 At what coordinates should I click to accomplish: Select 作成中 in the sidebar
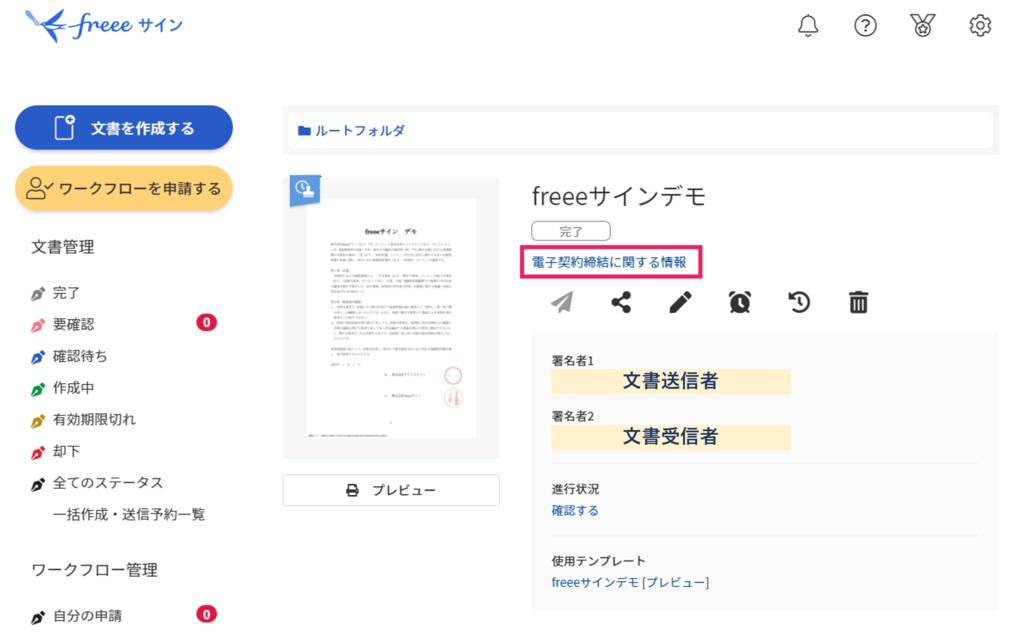(x=73, y=388)
